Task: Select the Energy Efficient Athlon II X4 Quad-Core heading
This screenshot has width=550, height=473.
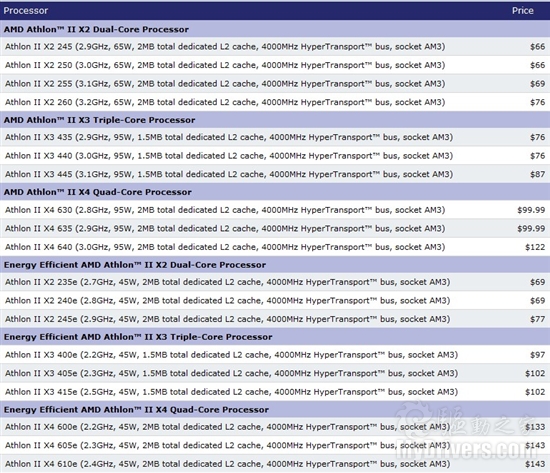Action: pyautogui.click(x=275, y=409)
